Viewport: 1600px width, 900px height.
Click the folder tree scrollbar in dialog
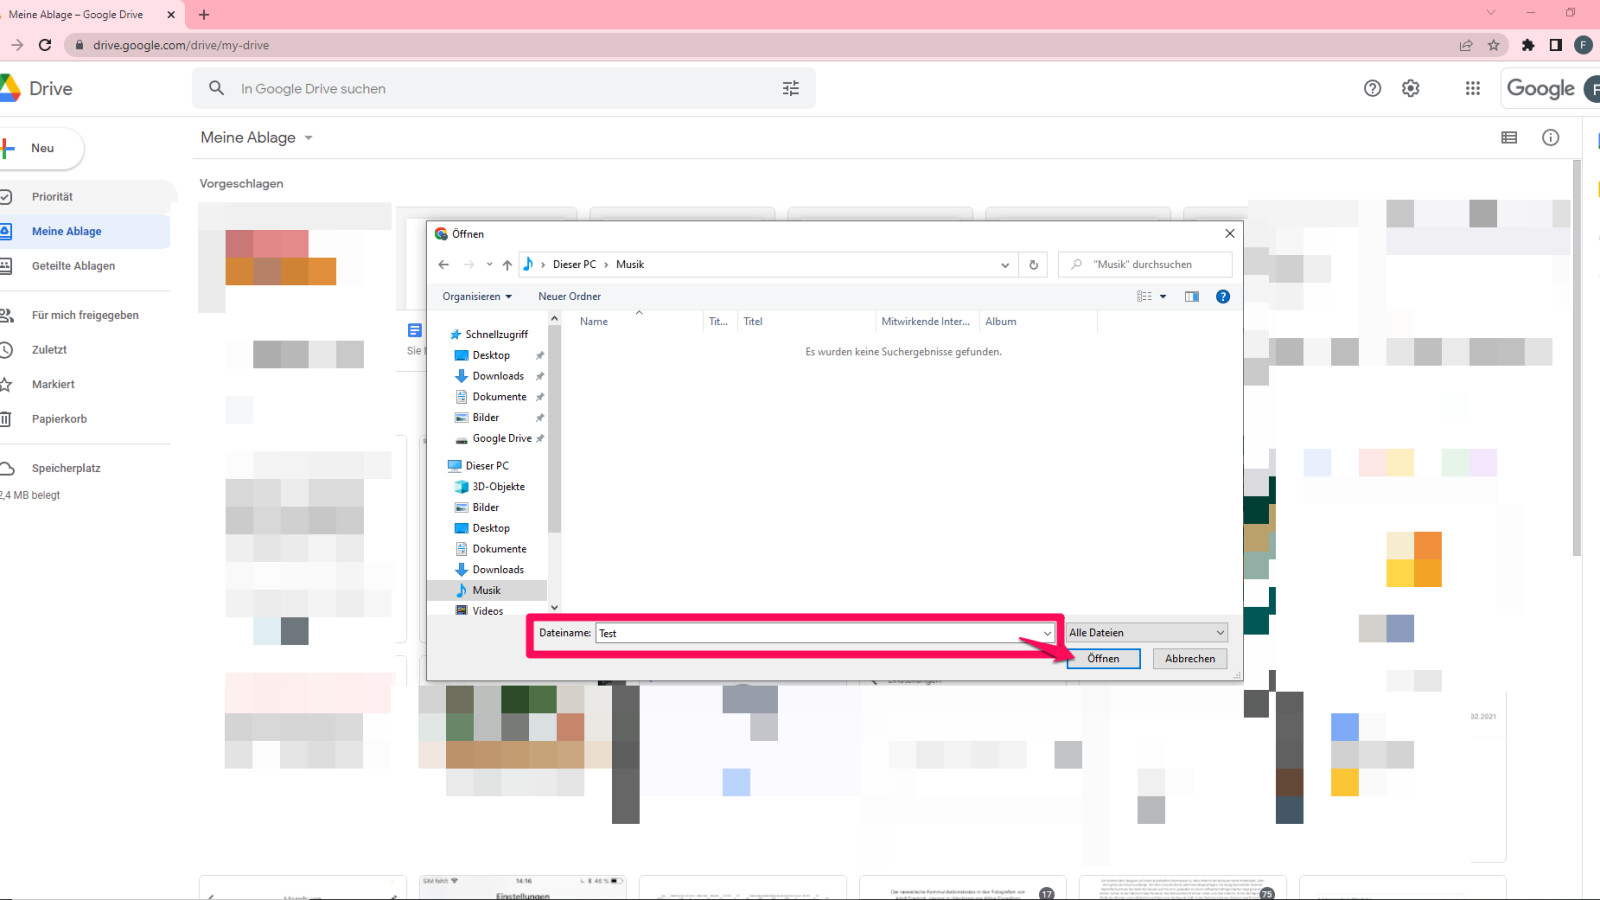tap(554, 450)
